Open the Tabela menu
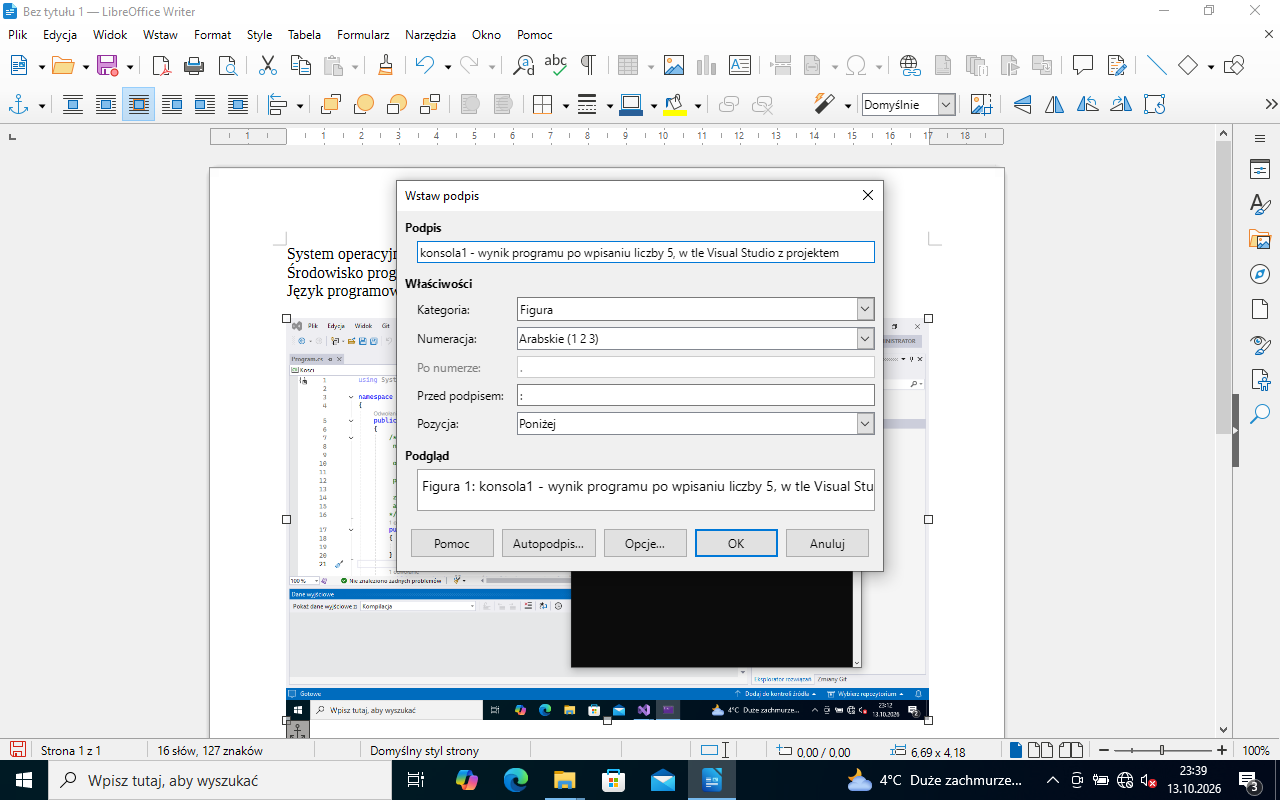This screenshot has height=800, width=1280. (x=304, y=34)
